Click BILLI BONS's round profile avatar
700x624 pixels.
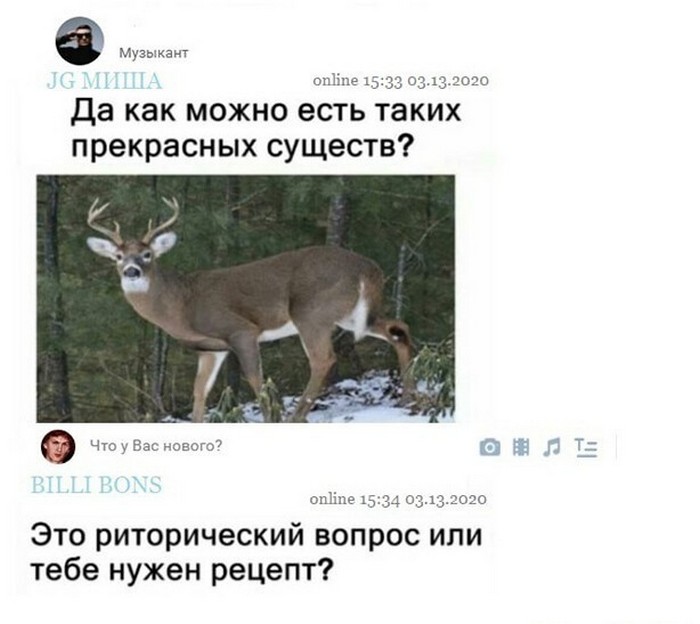click(58, 446)
